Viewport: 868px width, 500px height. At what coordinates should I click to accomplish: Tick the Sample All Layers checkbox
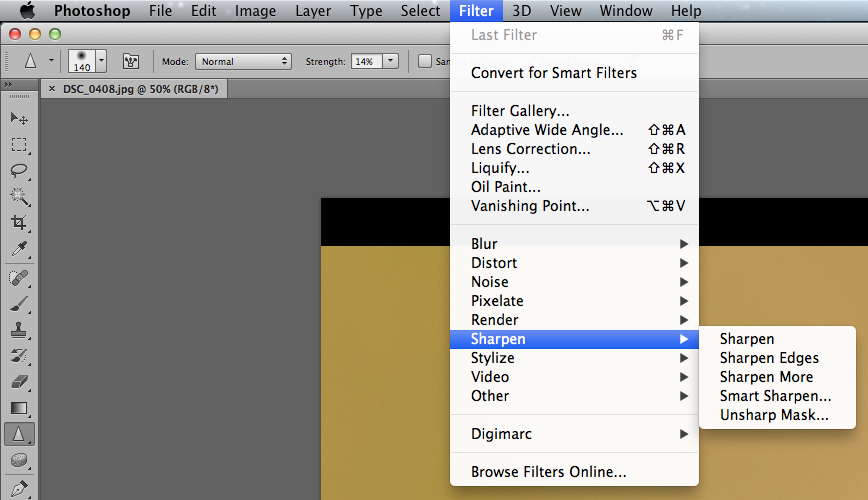pyautogui.click(x=425, y=61)
